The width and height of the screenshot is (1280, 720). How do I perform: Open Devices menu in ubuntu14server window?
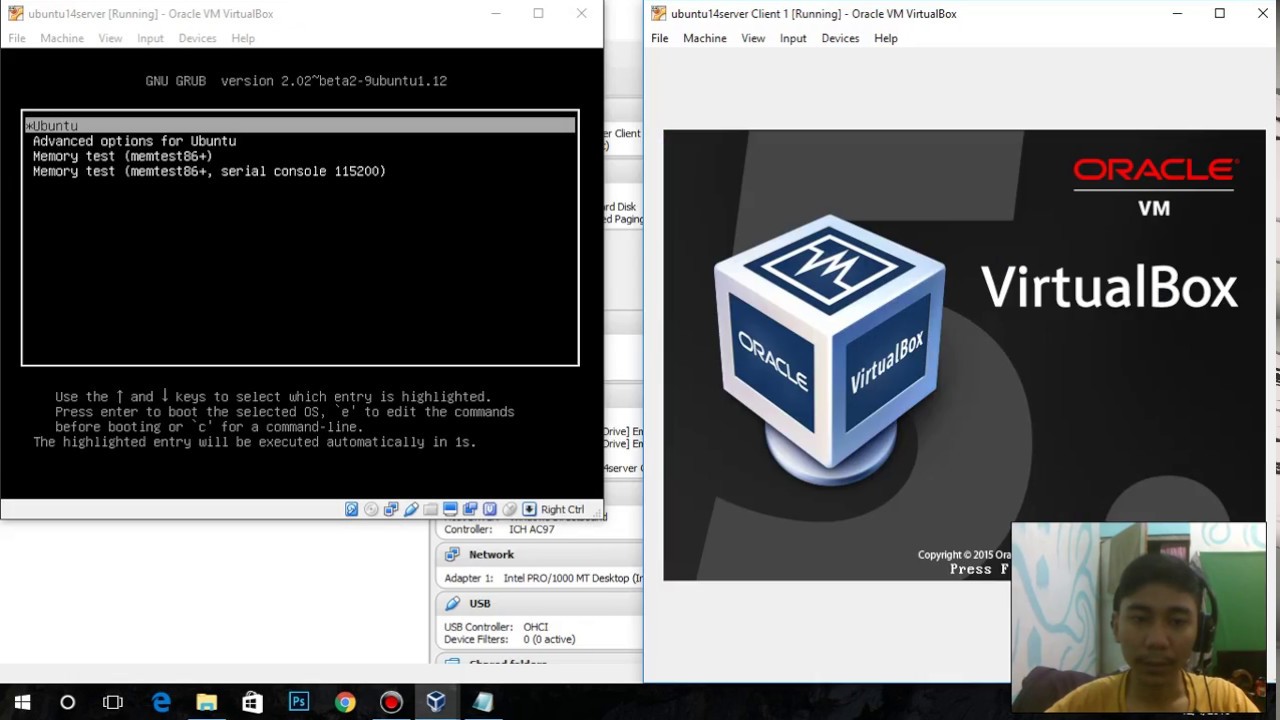coord(197,38)
